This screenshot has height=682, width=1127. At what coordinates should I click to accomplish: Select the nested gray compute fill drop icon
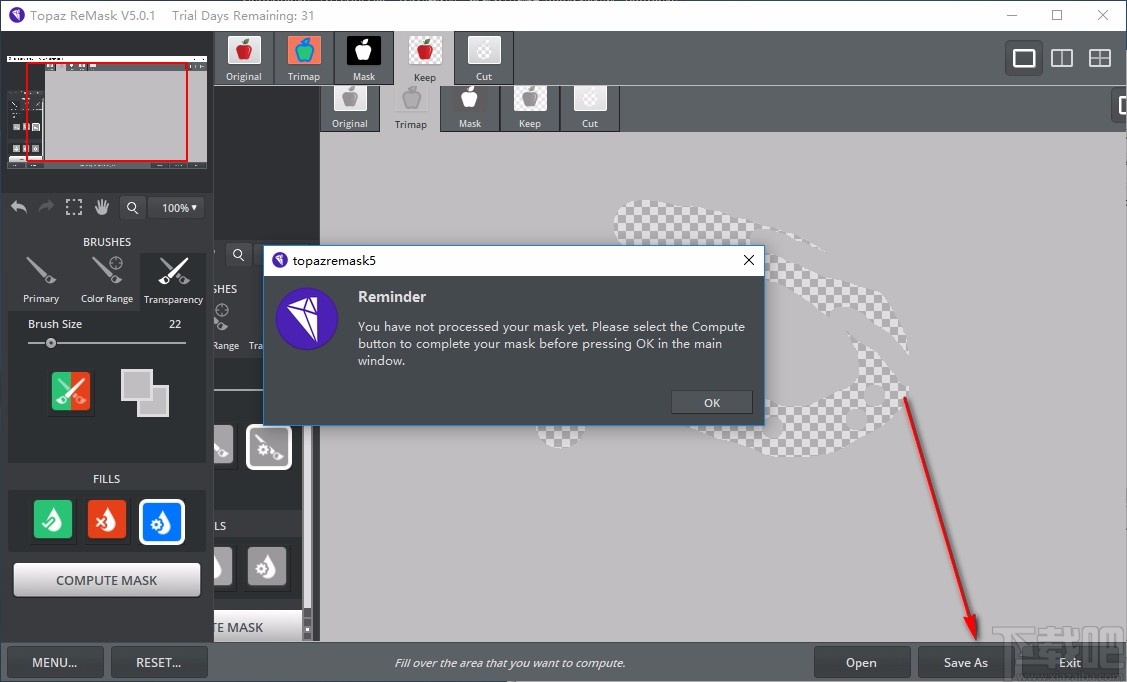click(x=267, y=566)
